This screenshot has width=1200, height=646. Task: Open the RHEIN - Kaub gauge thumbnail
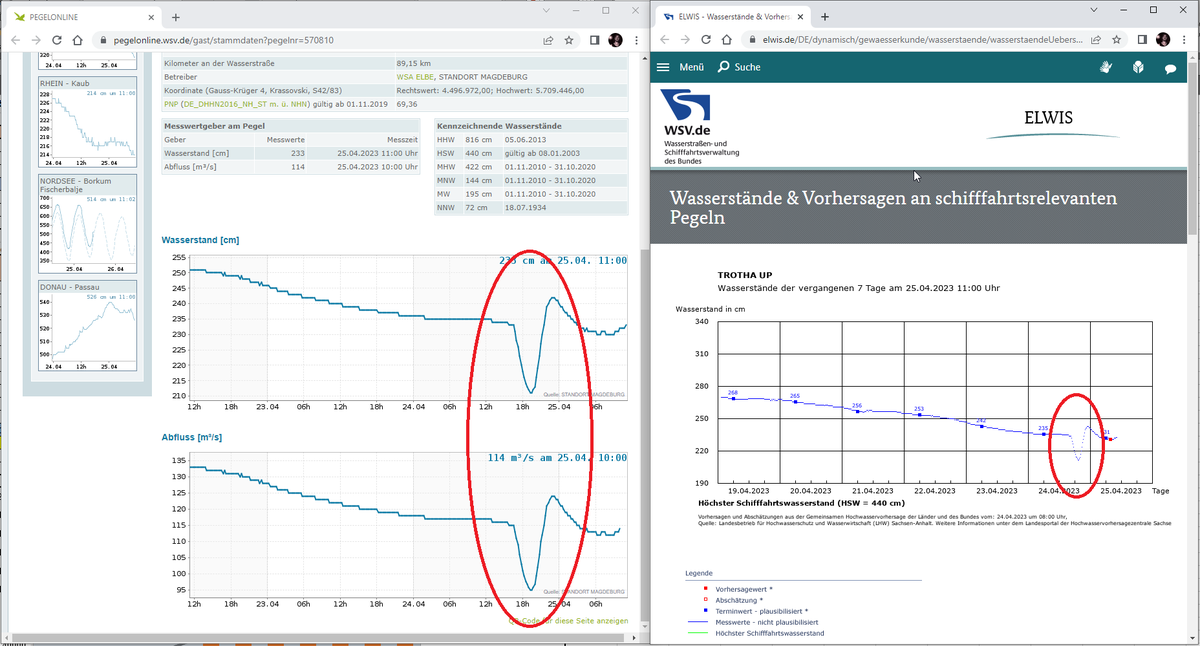[x=89, y=122]
